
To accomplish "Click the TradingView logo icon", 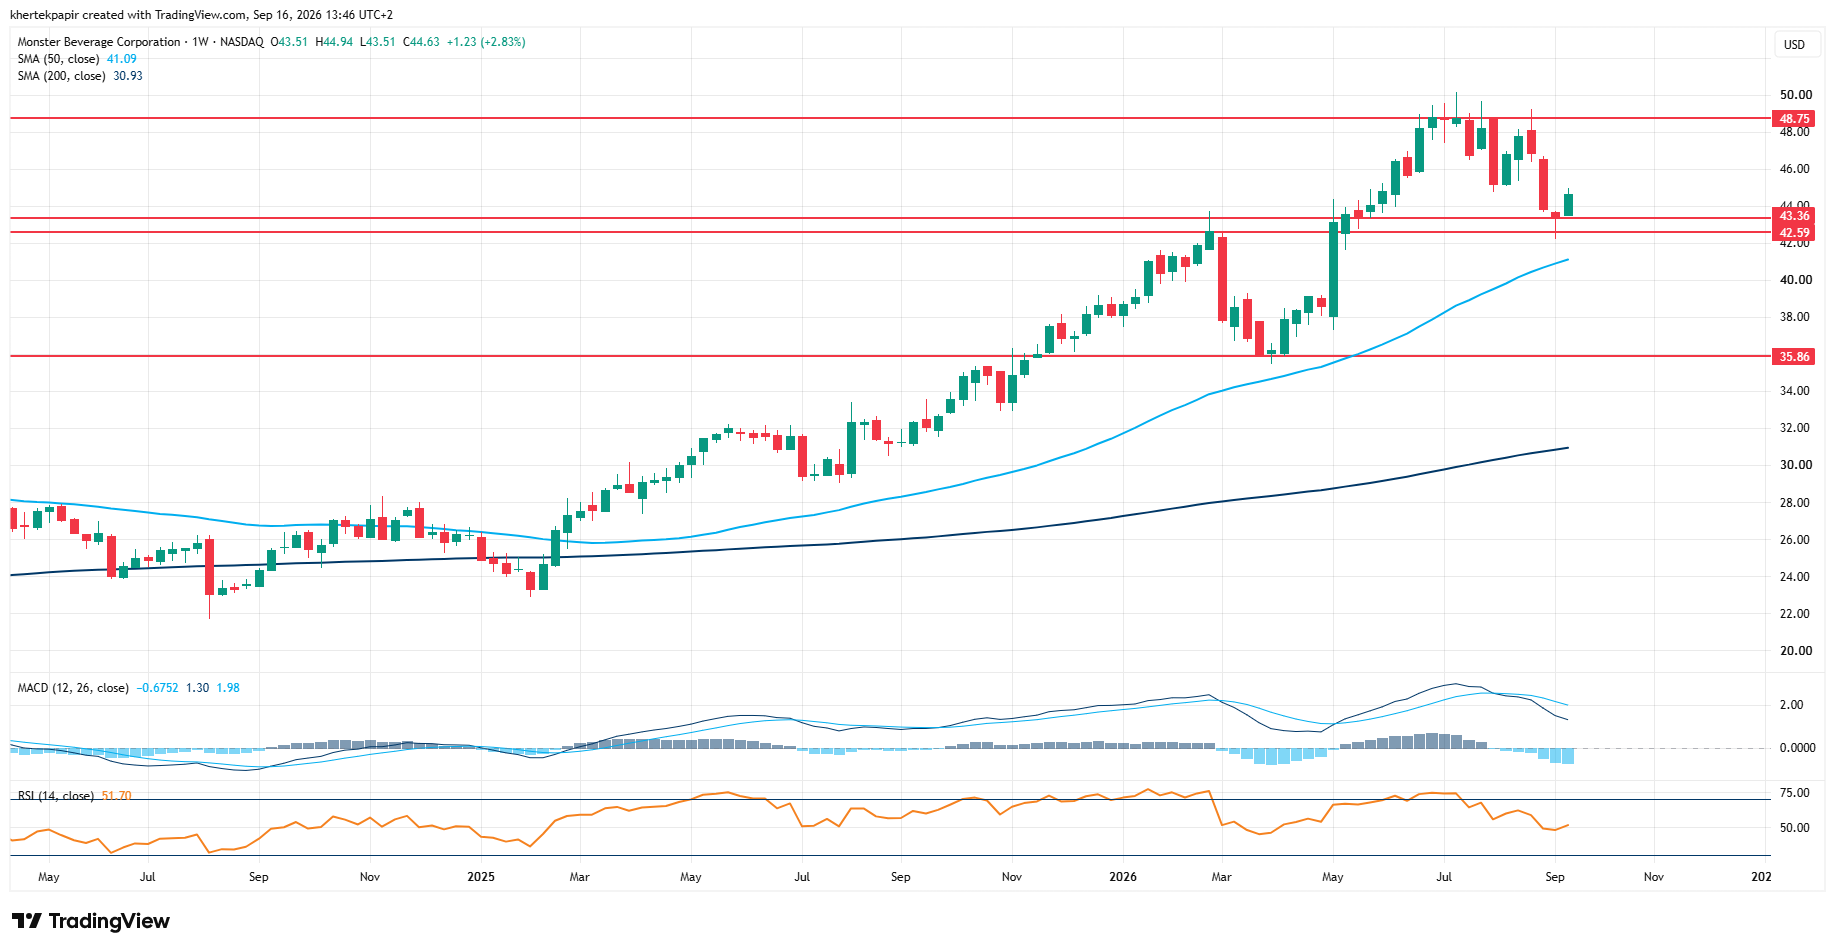I will point(27,921).
